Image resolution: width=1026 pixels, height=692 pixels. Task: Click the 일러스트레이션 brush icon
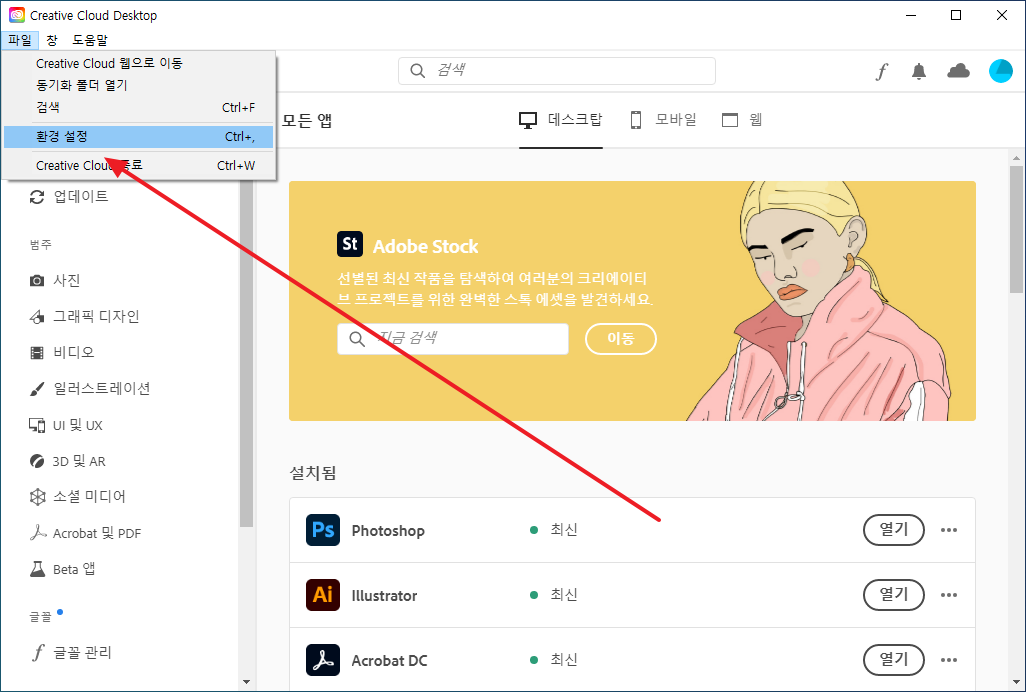(x=37, y=389)
